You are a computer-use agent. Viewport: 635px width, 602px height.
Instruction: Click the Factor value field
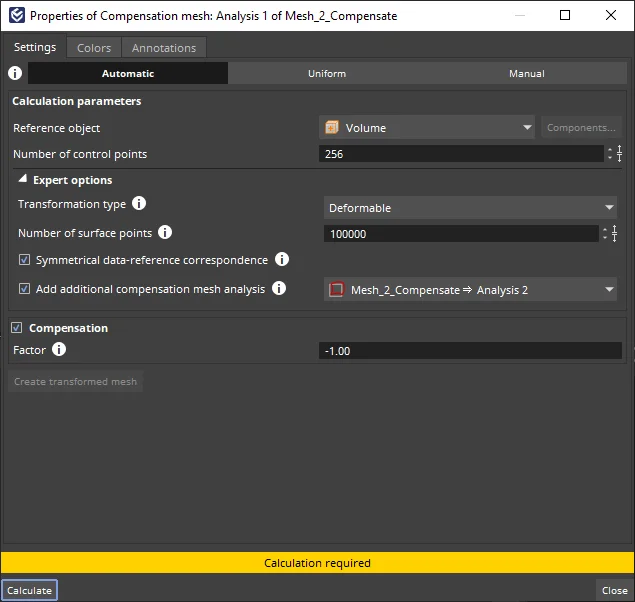[x=470, y=351]
